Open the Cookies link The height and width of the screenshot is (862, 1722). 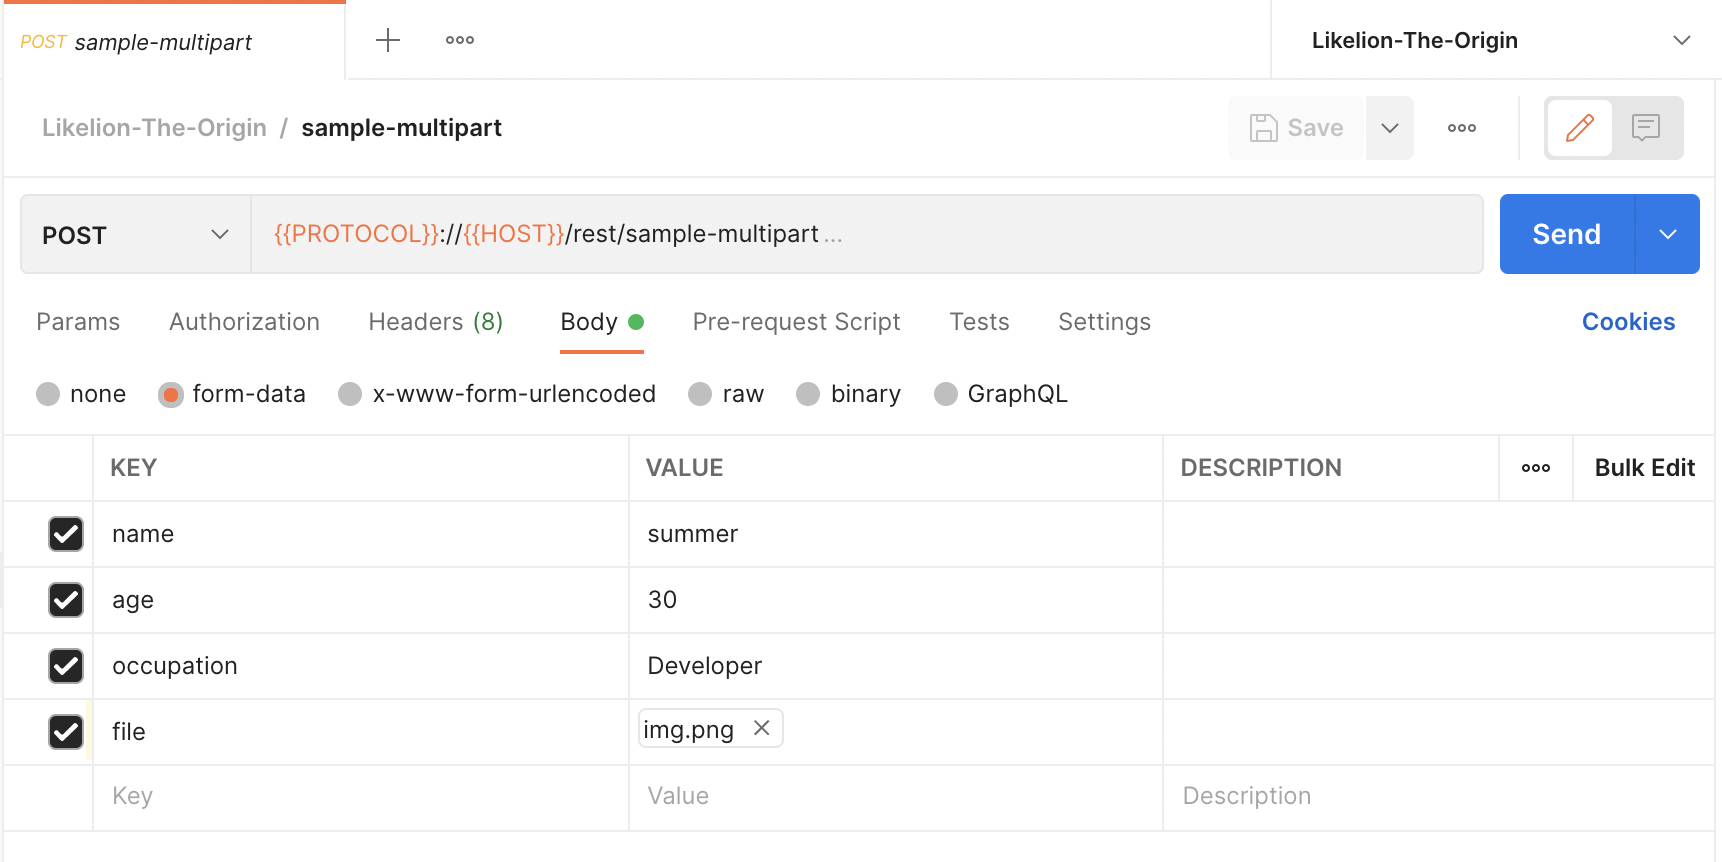click(x=1628, y=322)
